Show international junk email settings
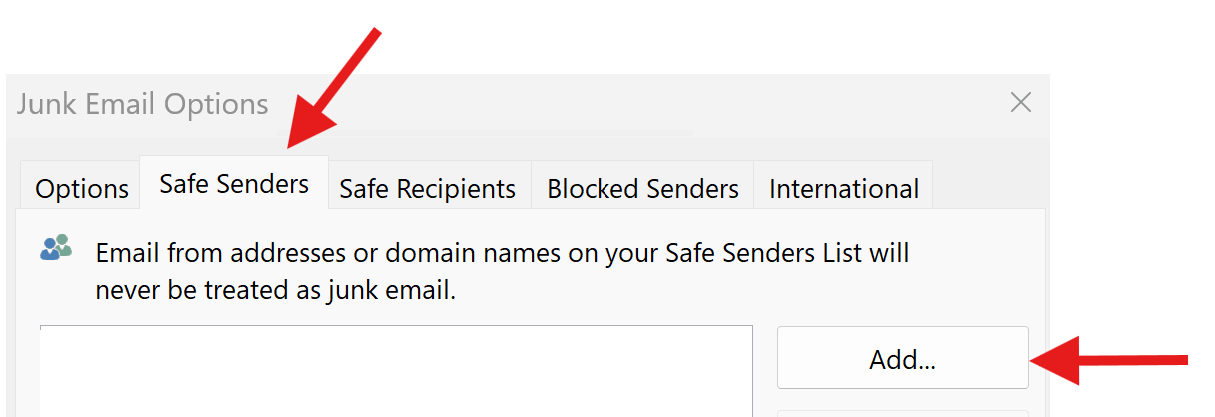The height and width of the screenshot is (417, 1215). point(844,189)
